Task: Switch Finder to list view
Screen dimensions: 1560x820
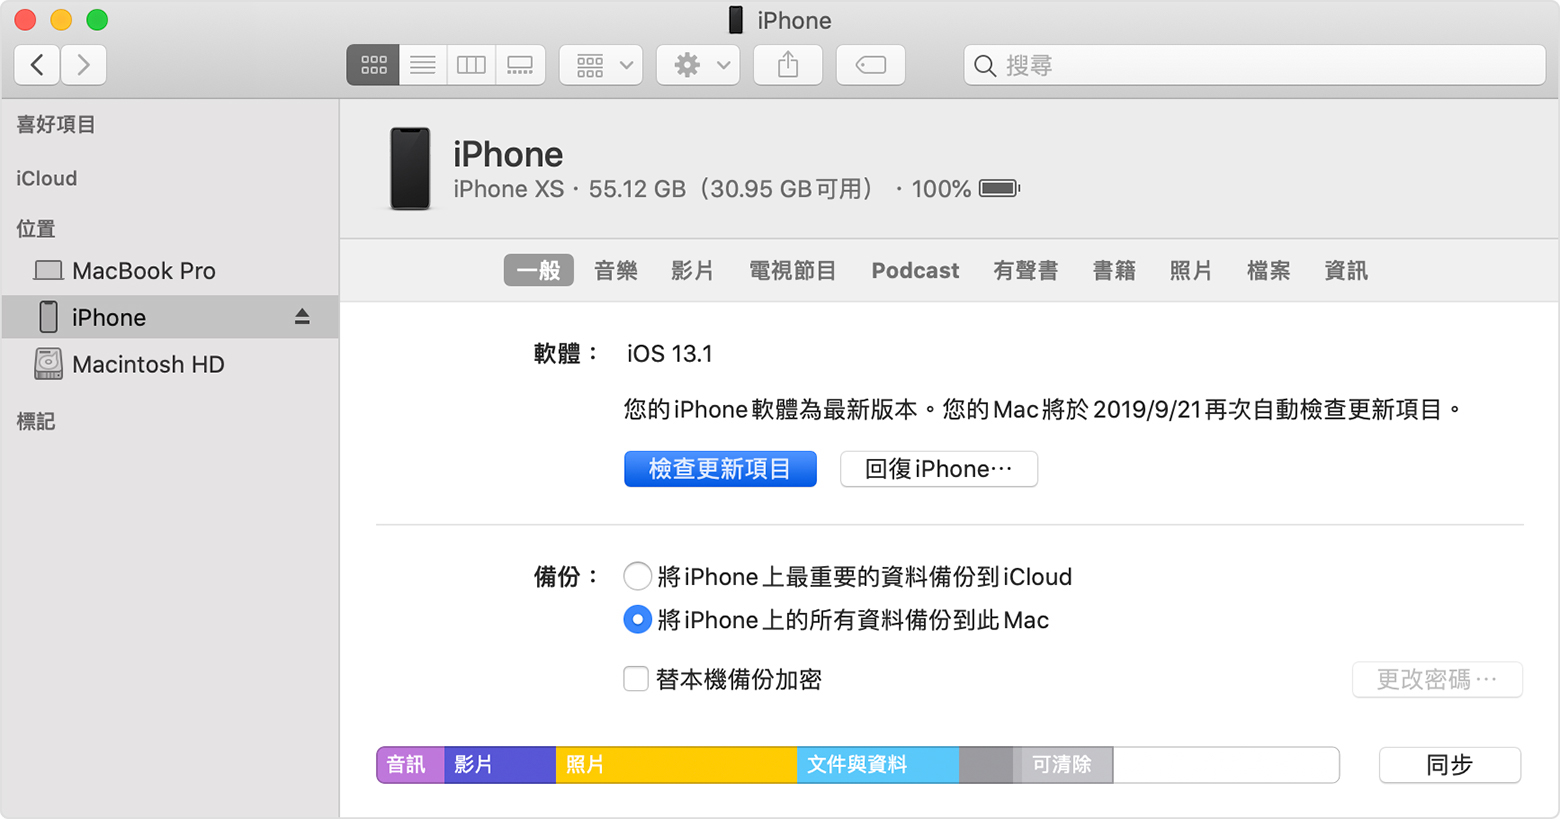Action: coord(423,65)
